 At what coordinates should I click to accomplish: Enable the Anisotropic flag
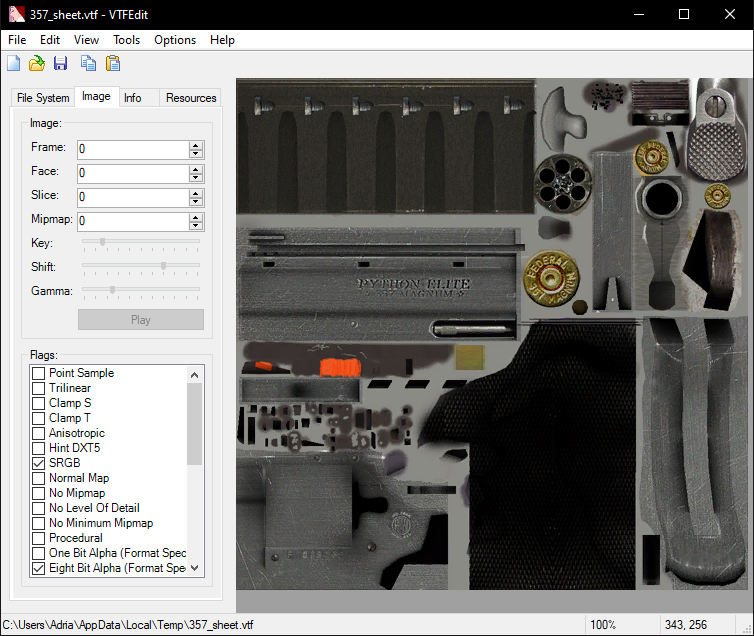coord(38,433)
